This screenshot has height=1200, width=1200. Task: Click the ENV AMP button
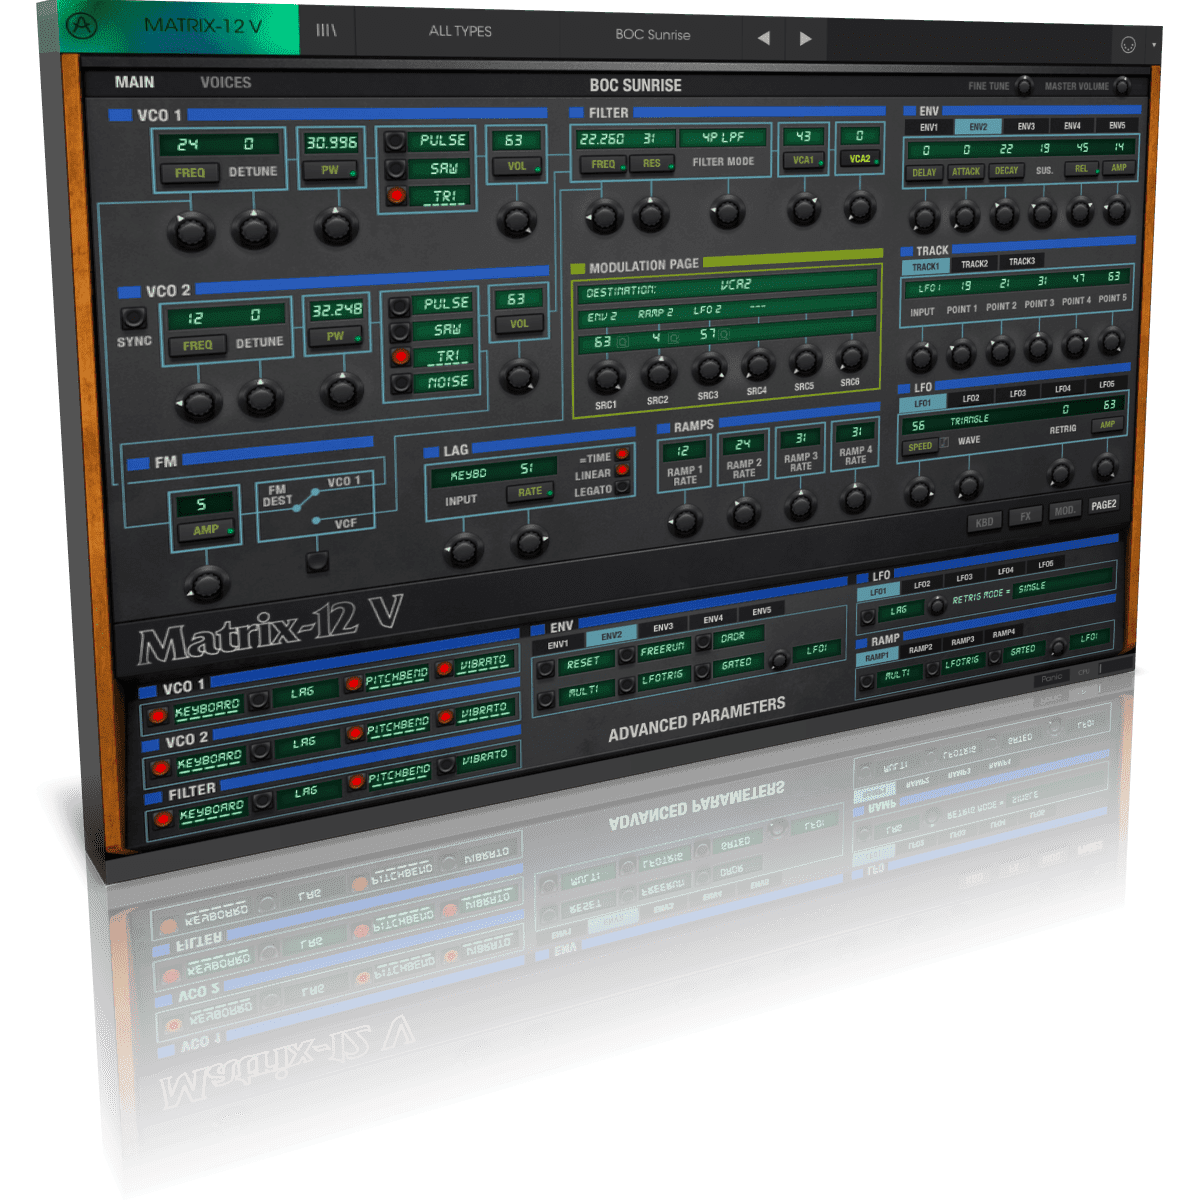click(1120, 167)
